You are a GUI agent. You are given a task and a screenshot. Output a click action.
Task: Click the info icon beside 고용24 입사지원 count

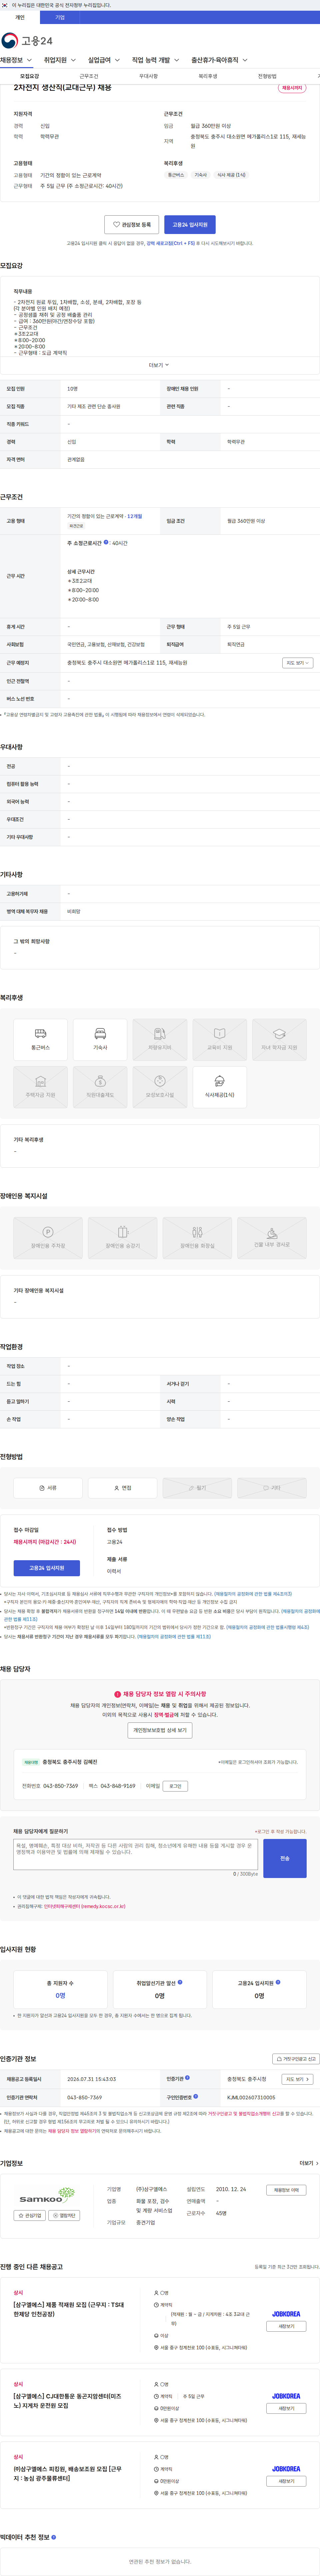tap(278, 1982)
